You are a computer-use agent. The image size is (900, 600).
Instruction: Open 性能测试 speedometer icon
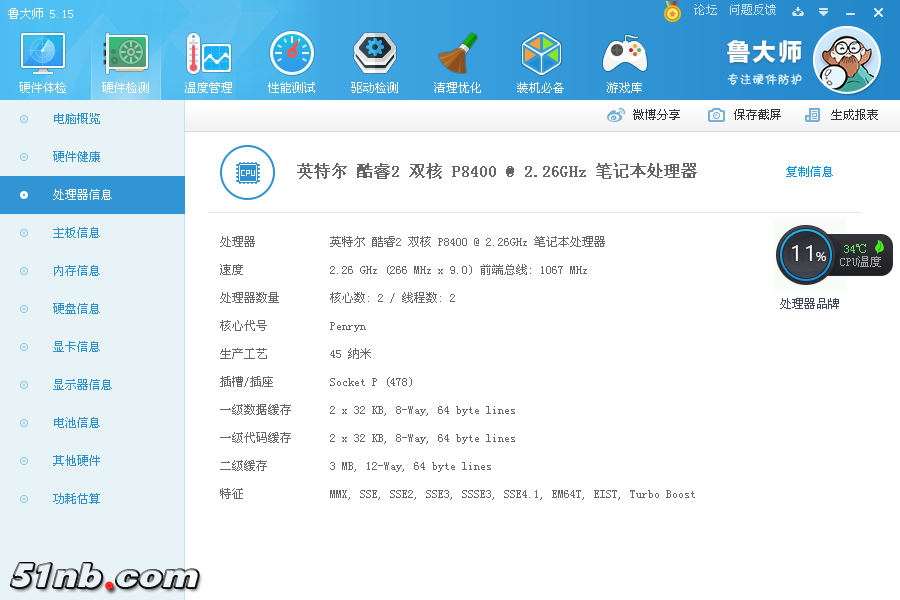click(291, 54)
